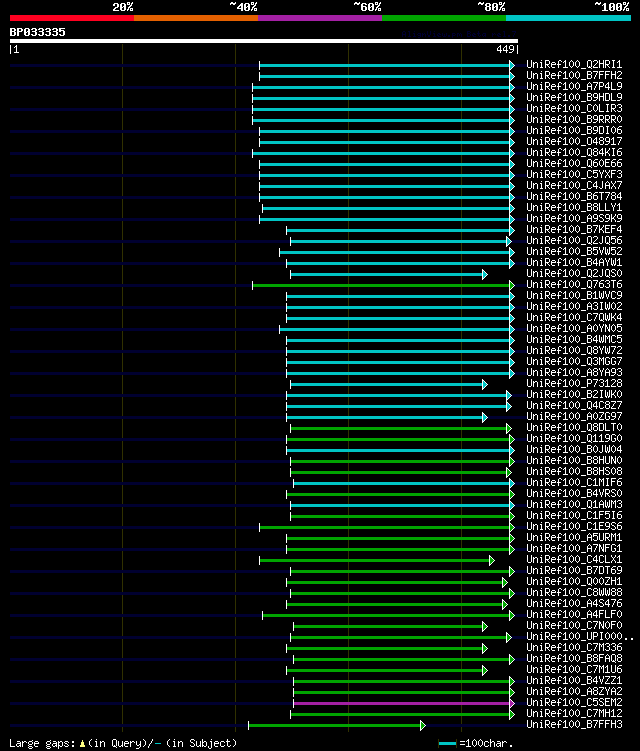The image size is (640, 751).
Task: Click the UniRef100_B7KEF4 label
Action: [x=574, y=229]
